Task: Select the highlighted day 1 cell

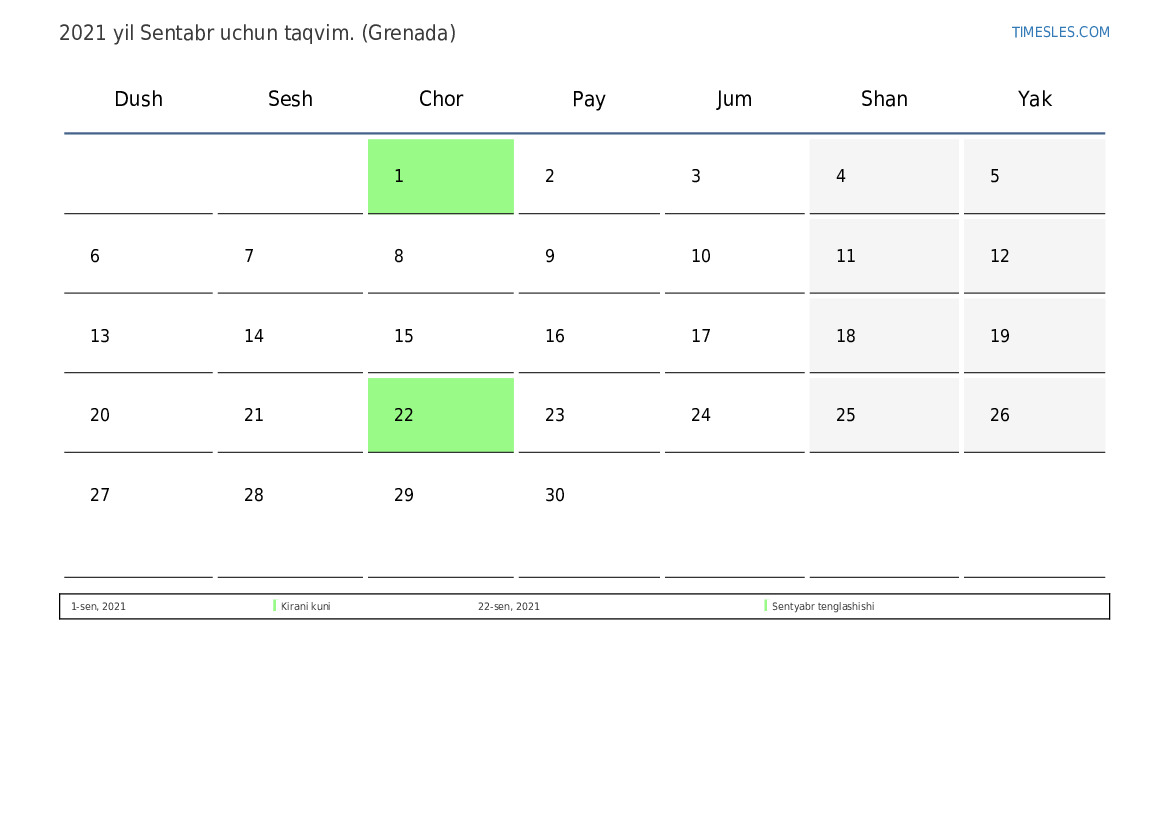Action: pyautogui.click(x=441, y=176)
